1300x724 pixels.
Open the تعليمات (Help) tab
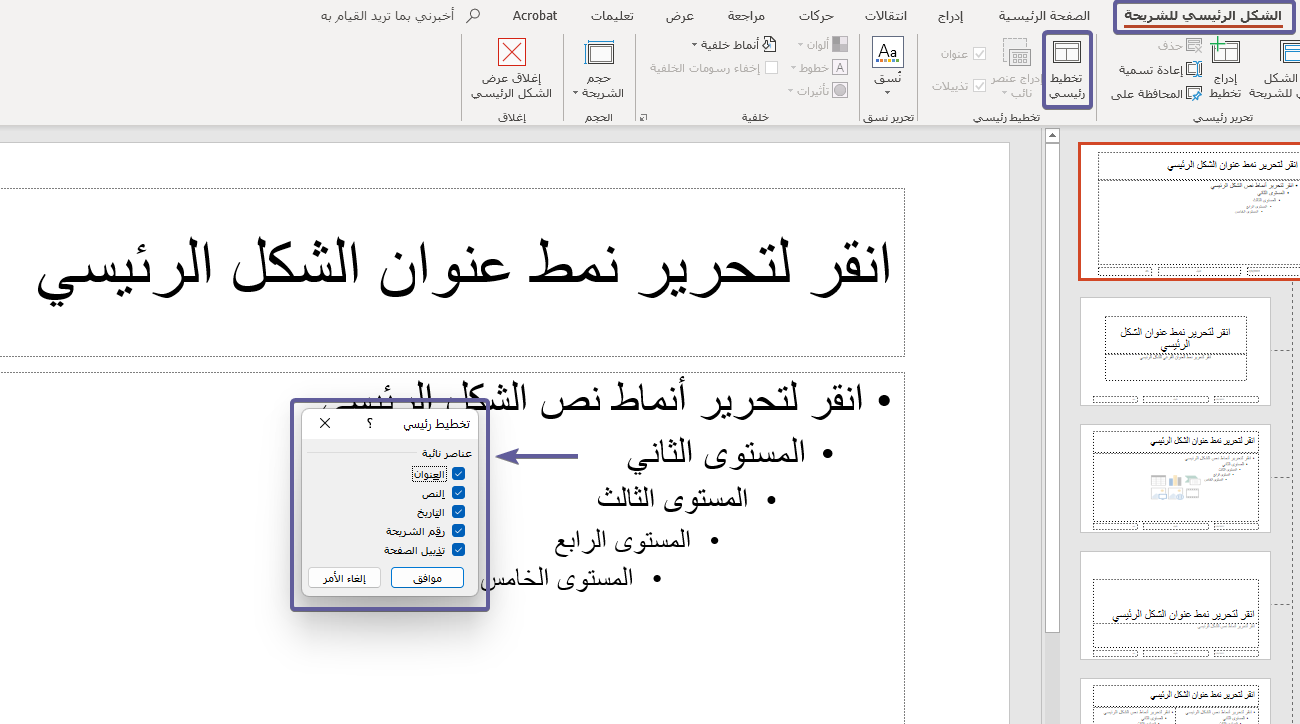[612, 16]
